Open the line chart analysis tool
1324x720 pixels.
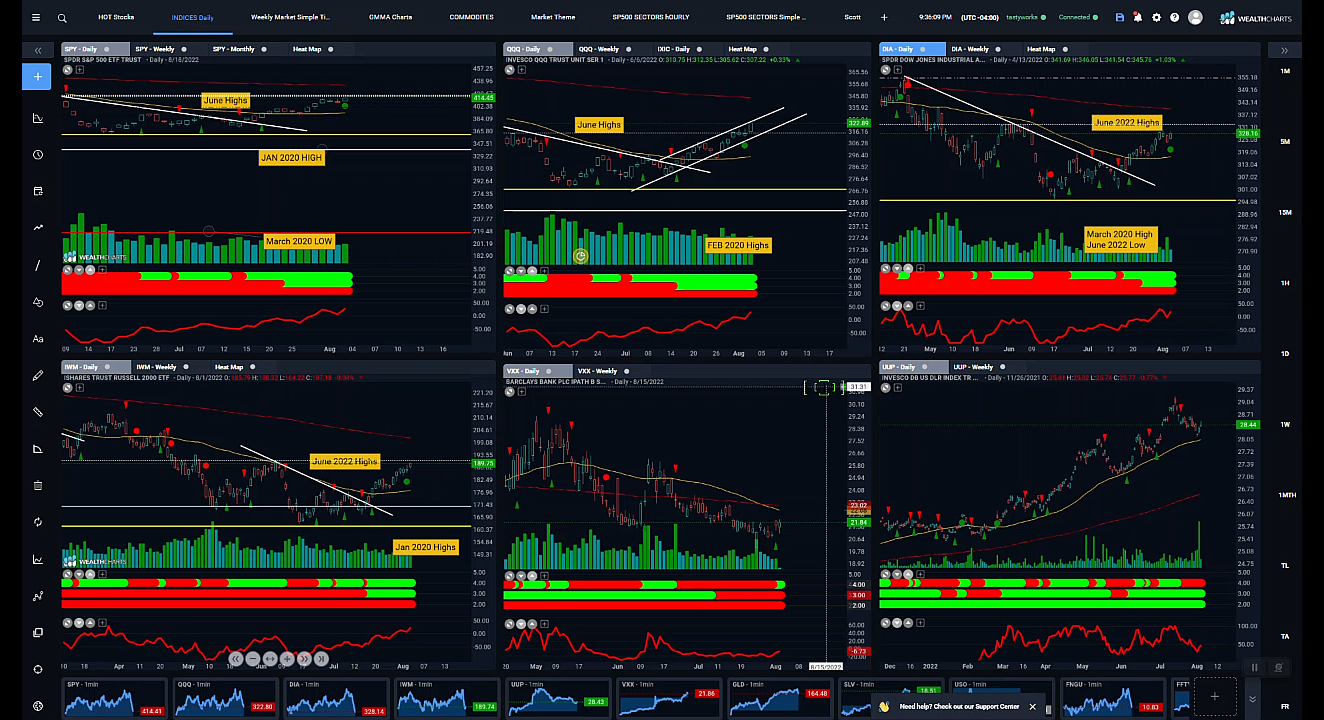(x=38, y=559)
